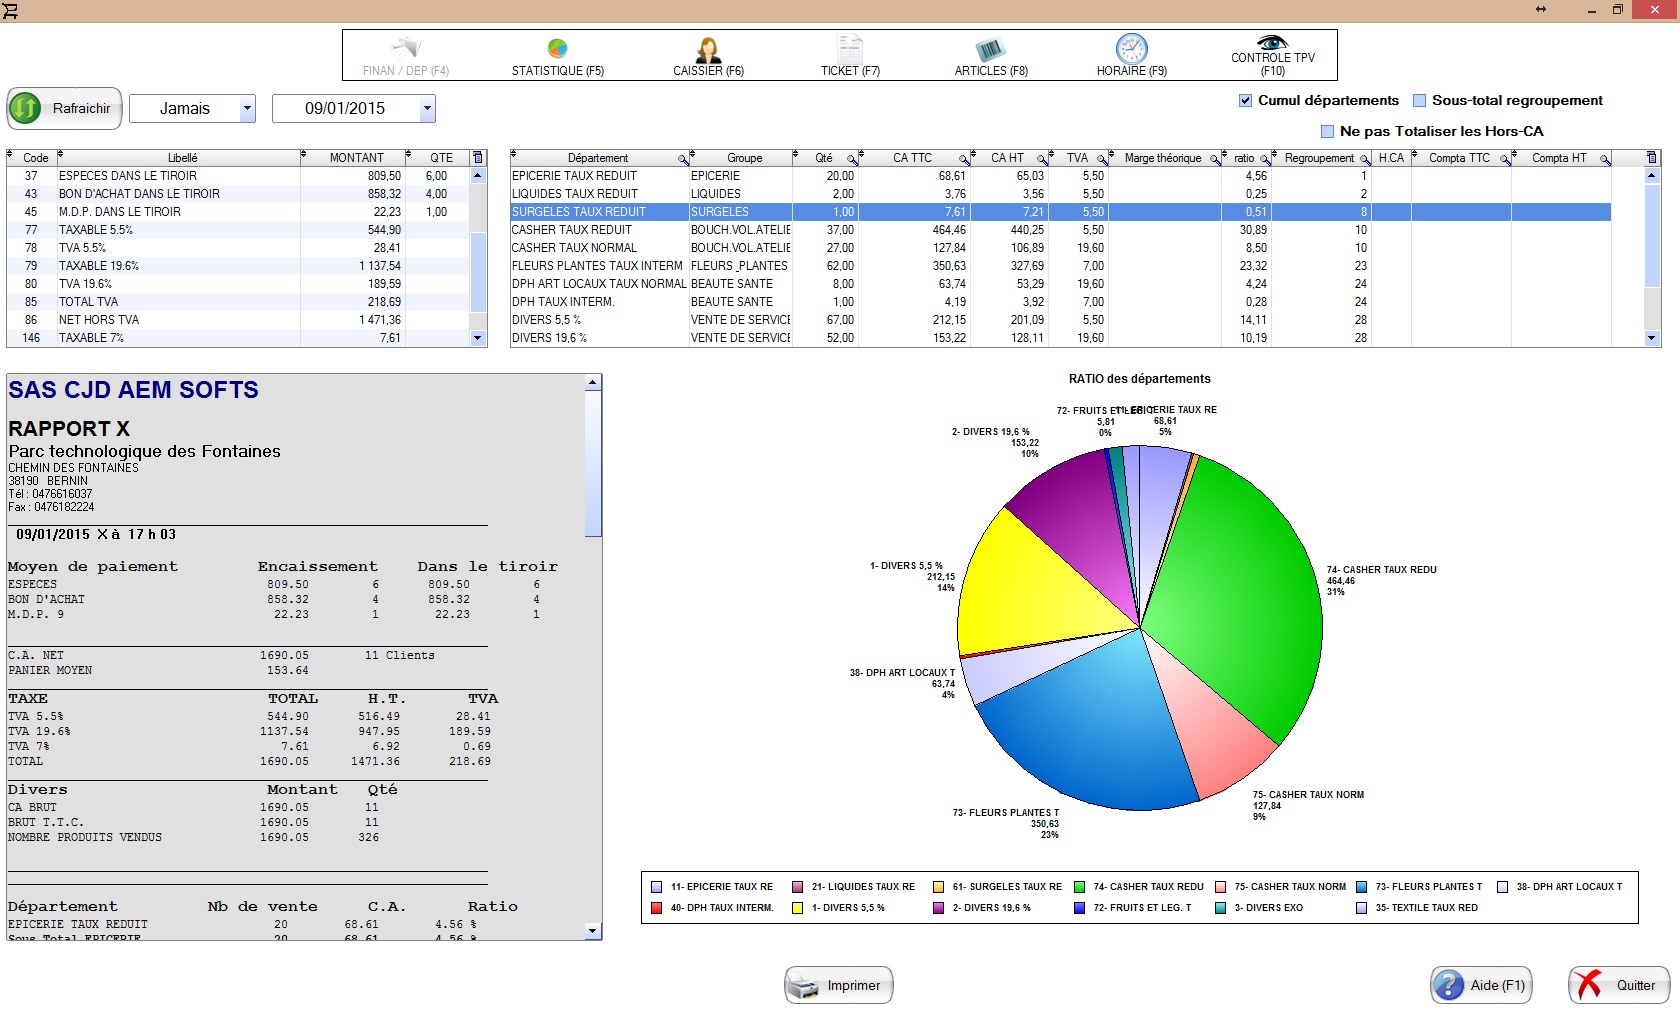The image size is (1680, 1010).
Task: Tick Ne pas Totaliser les Hors-CA
Action: [x=1327, y=131]
